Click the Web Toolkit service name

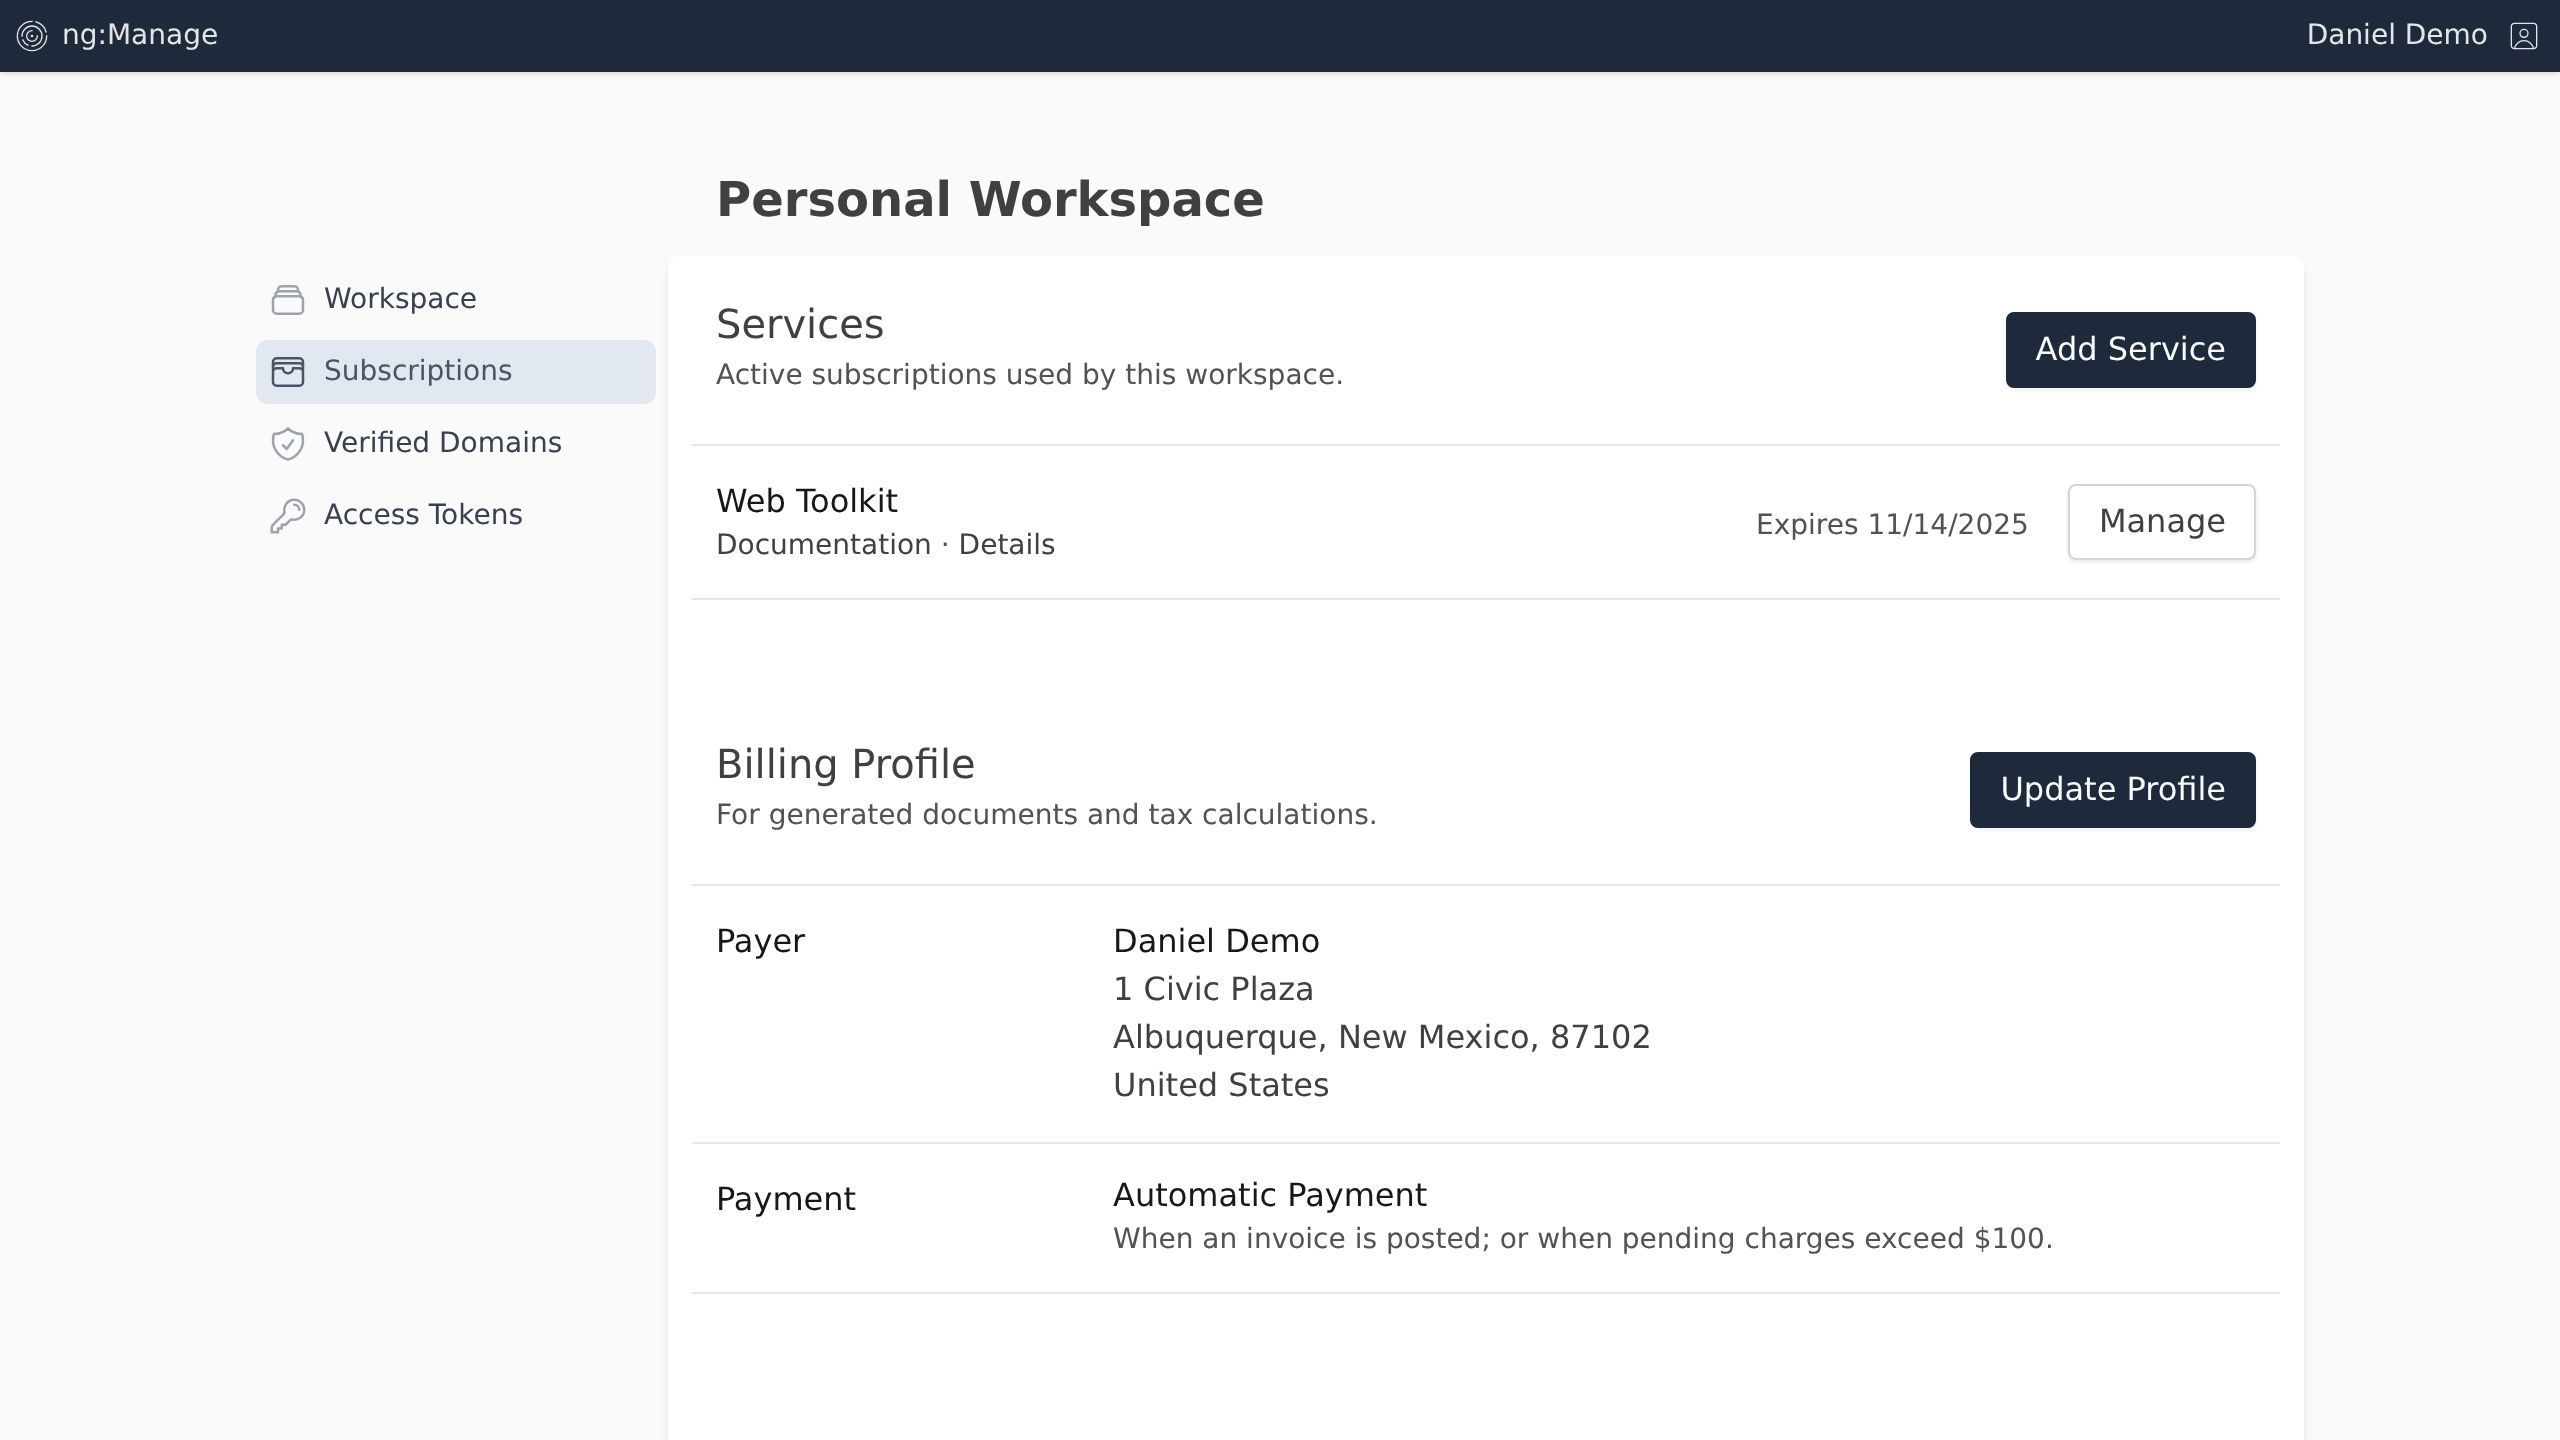(x=806, y=501)
